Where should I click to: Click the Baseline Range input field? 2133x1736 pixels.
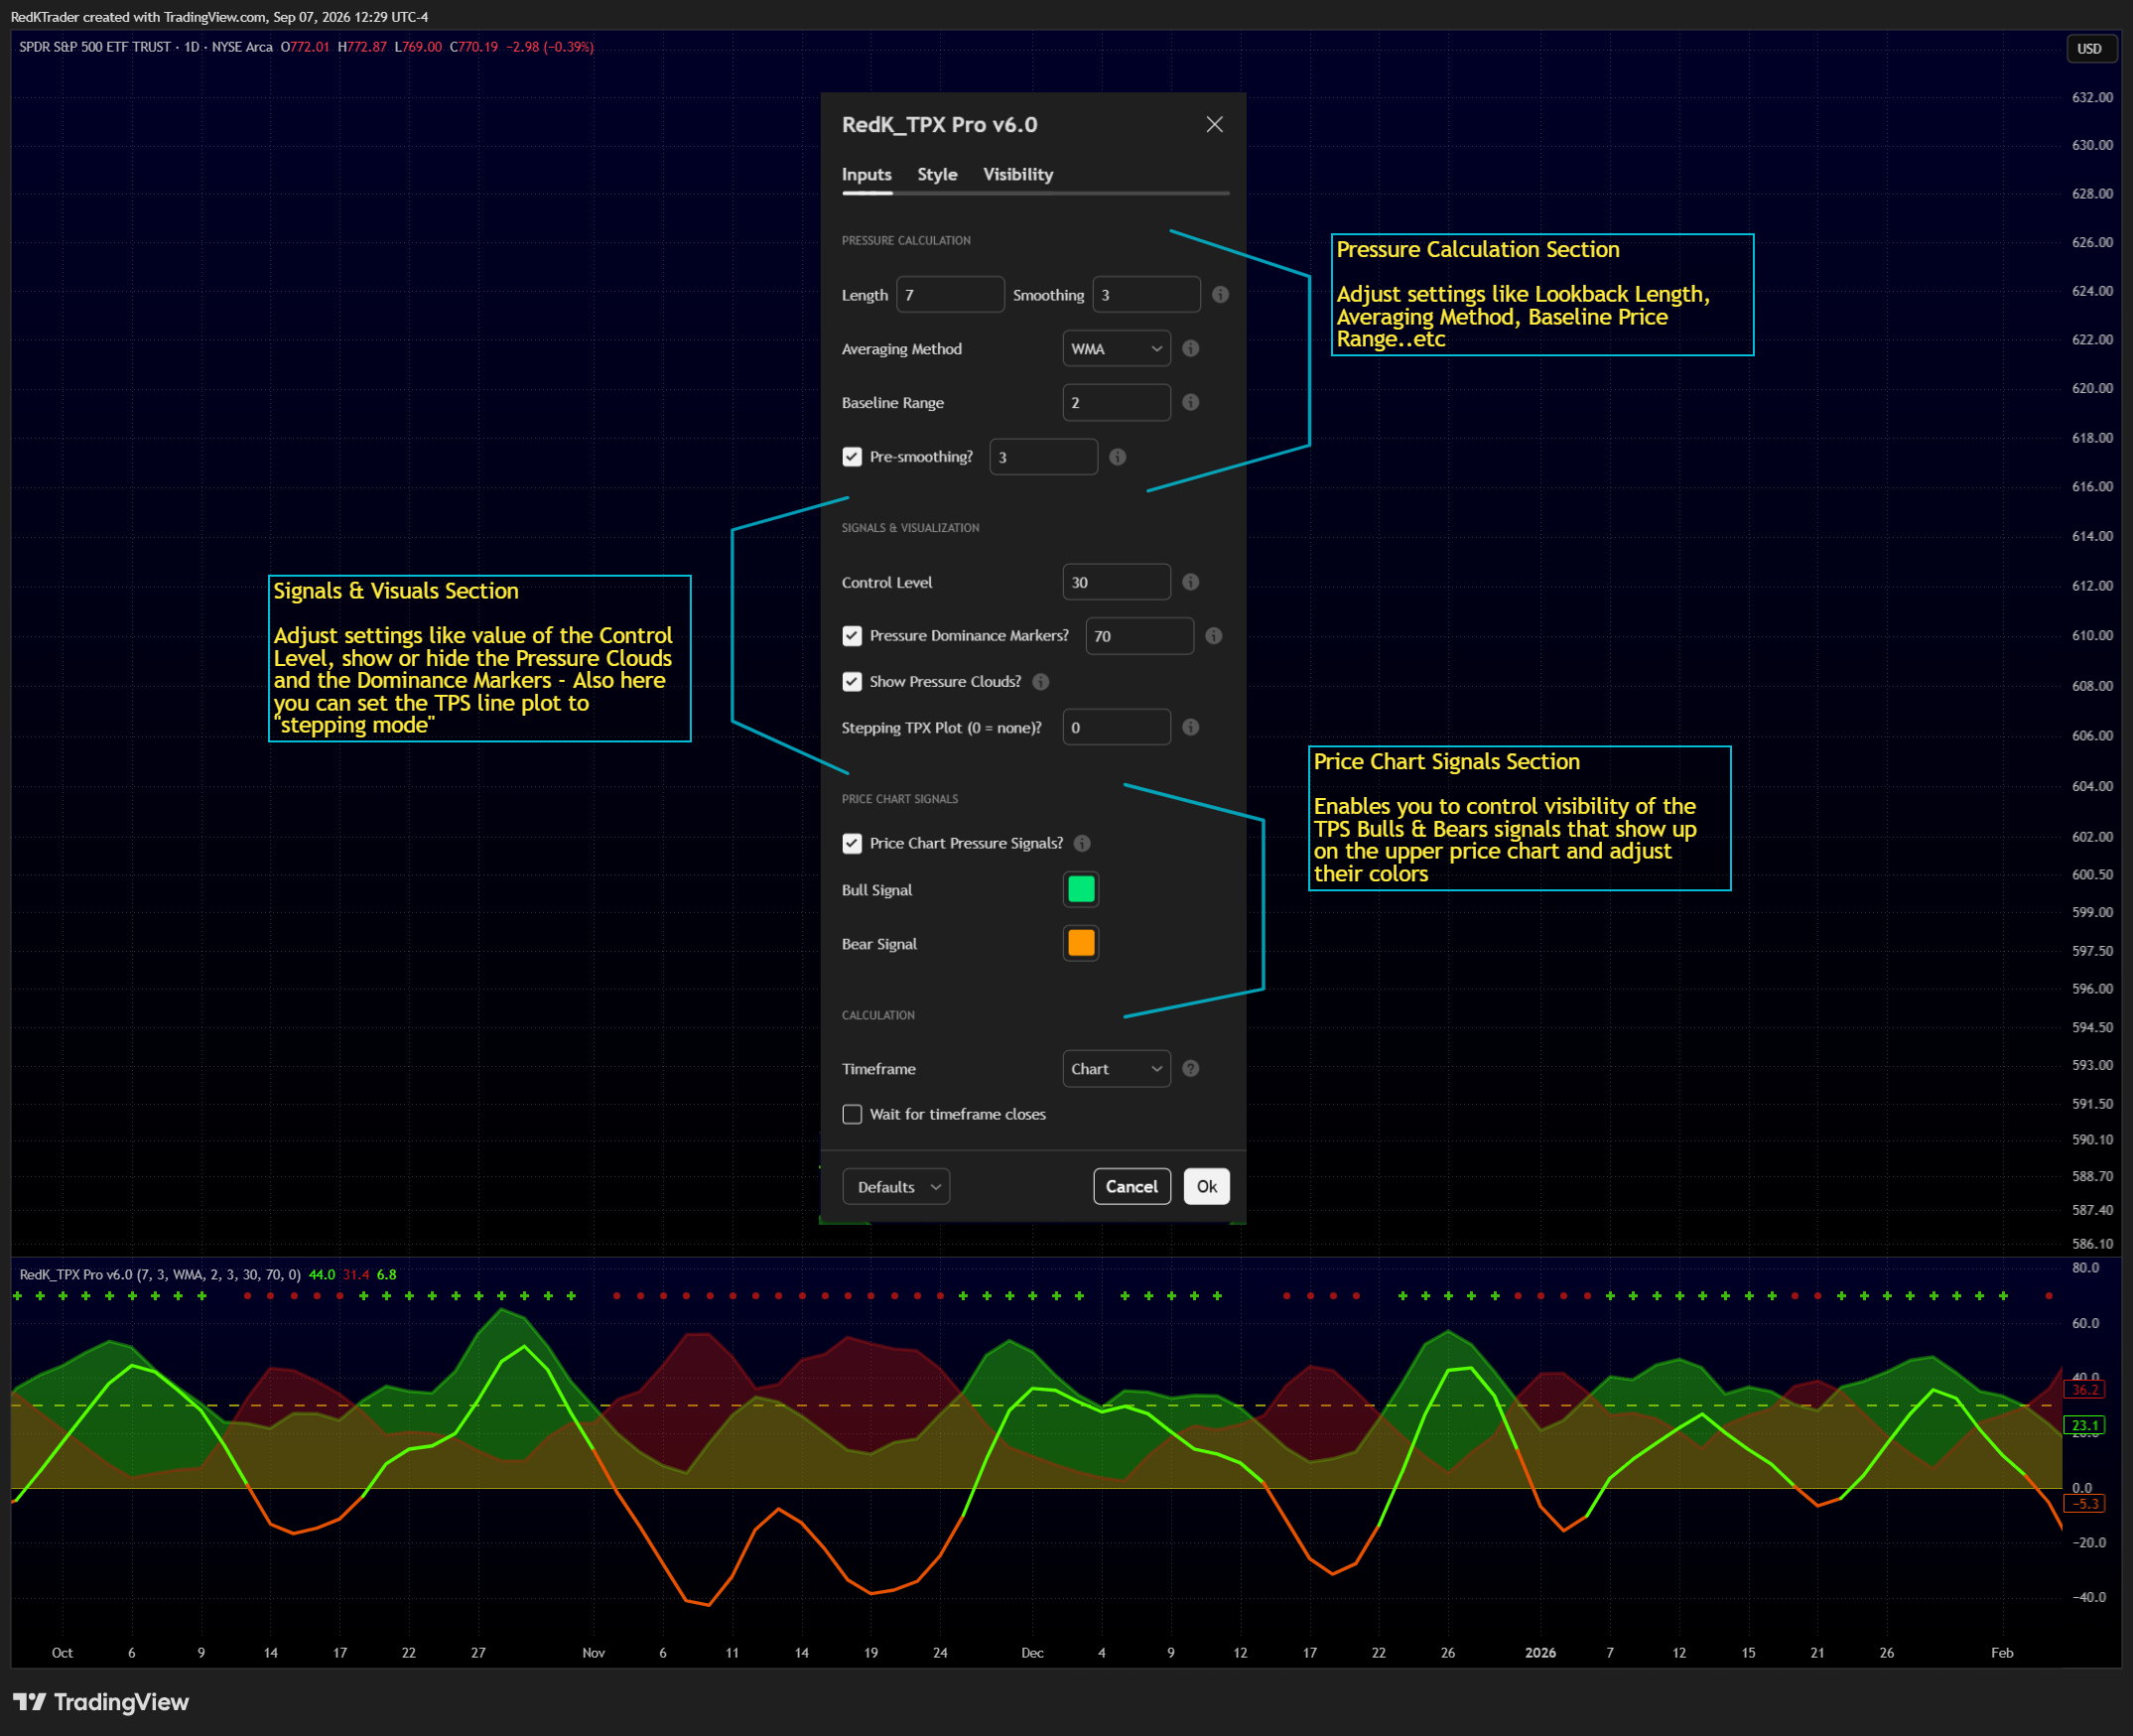pyautogui.click(x=1116, y=402)
